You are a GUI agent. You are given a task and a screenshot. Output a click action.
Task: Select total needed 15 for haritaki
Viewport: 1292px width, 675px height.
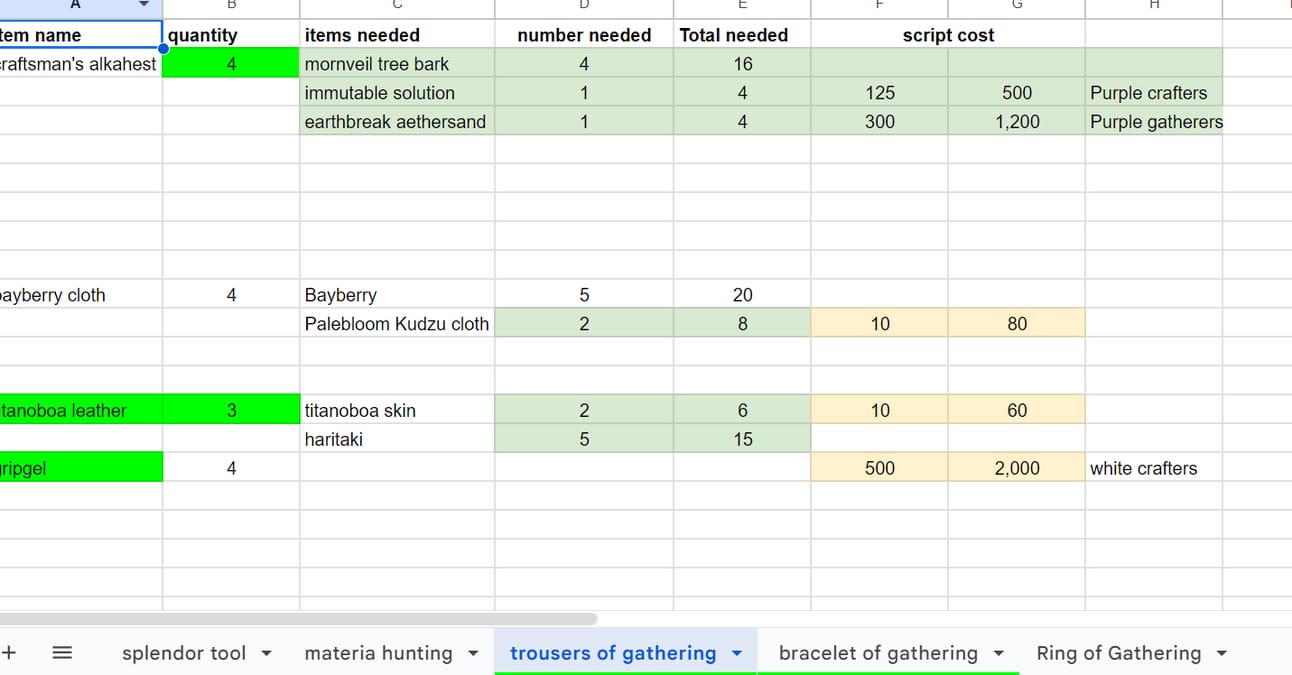point(742,439)
